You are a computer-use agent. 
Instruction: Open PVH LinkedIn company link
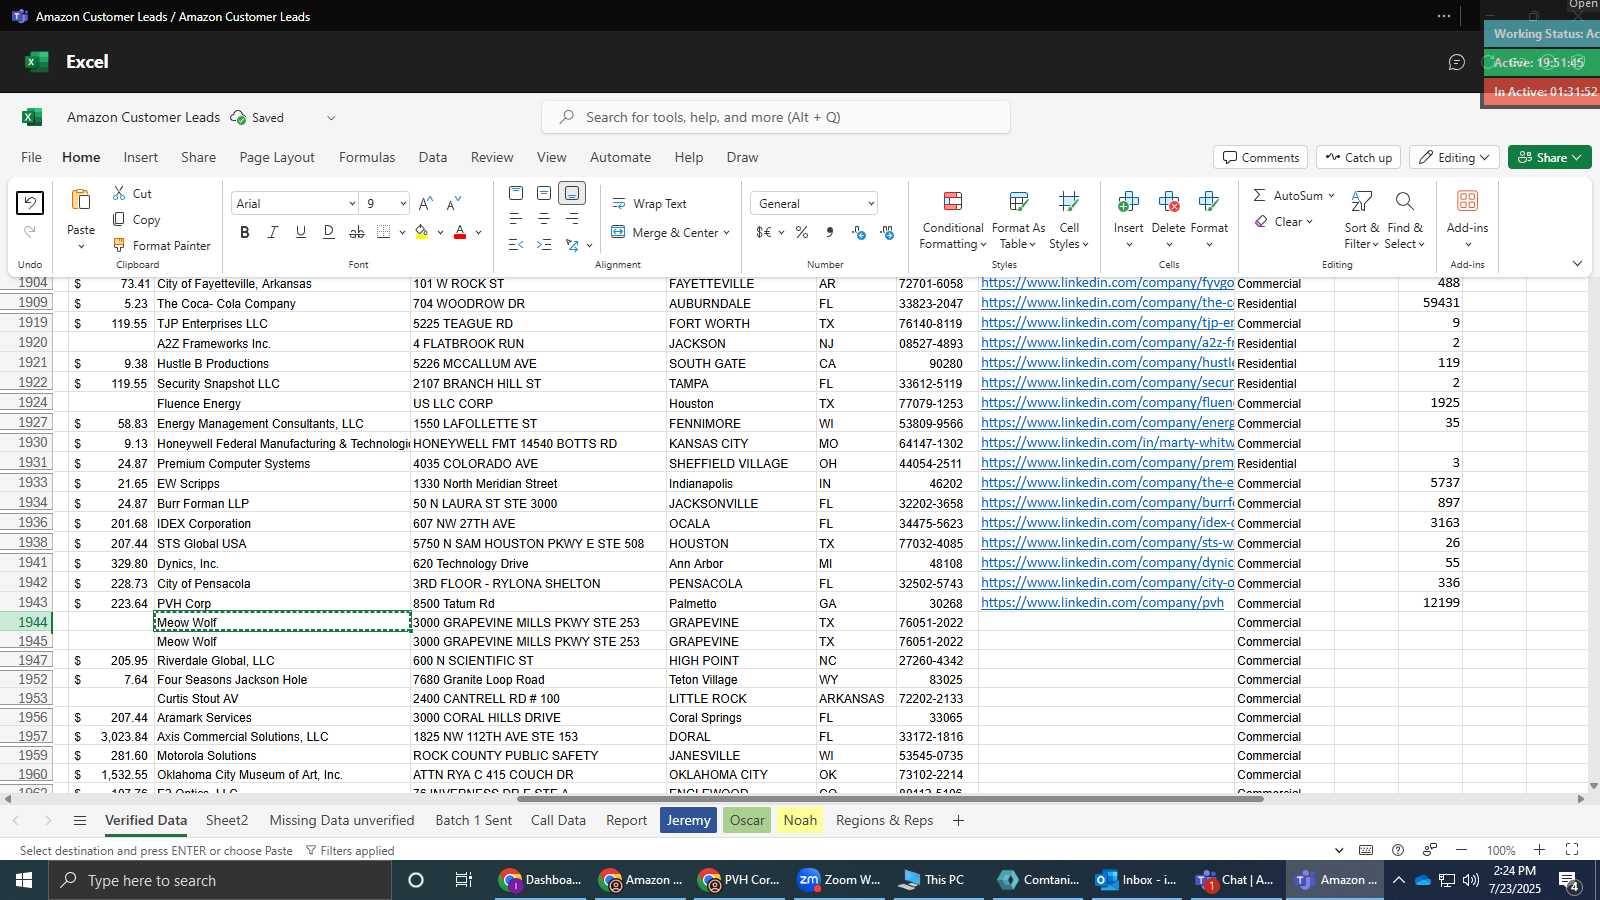point(1102,602)
